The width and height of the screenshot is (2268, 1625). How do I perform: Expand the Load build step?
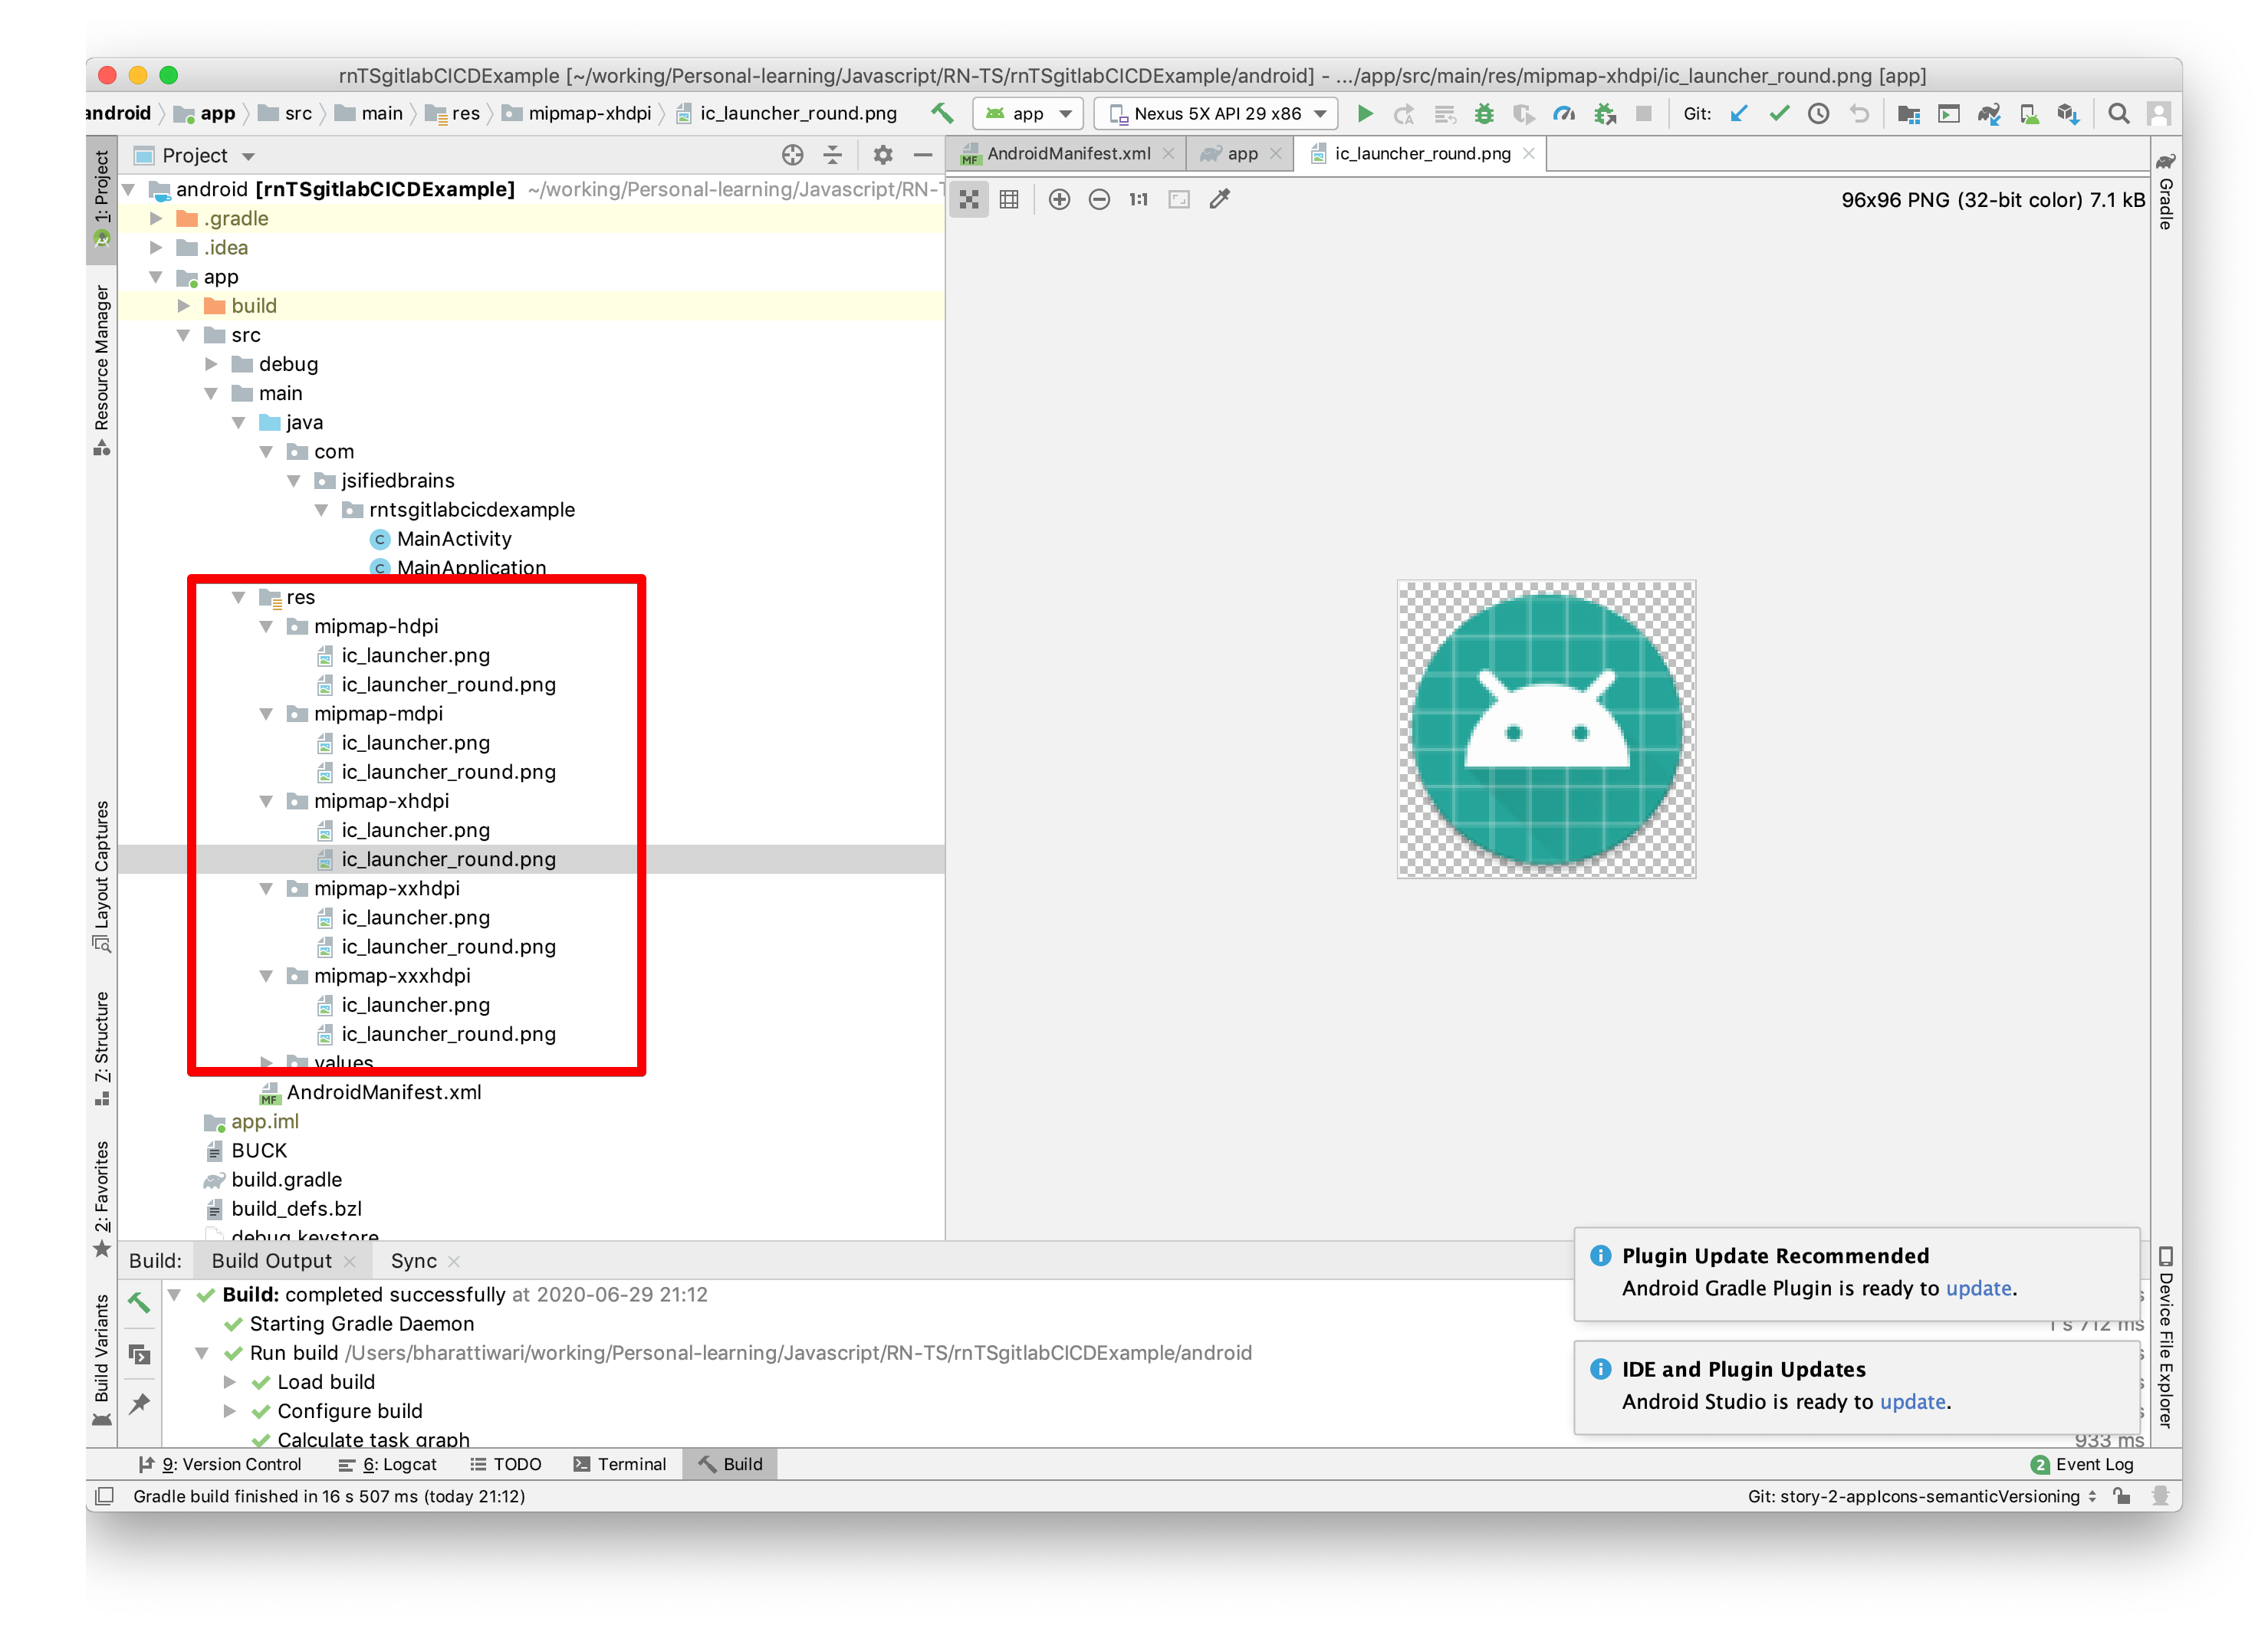pyautogui.click(x=229, y=1381)
